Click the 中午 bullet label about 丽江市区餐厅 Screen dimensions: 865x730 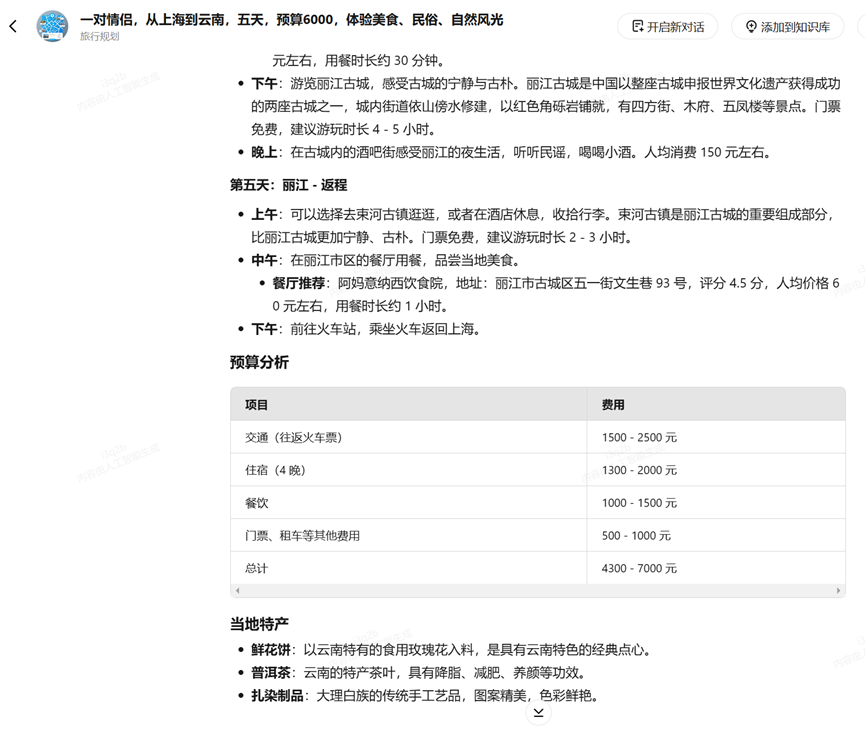pyautogui.click(x=264, y=260)
